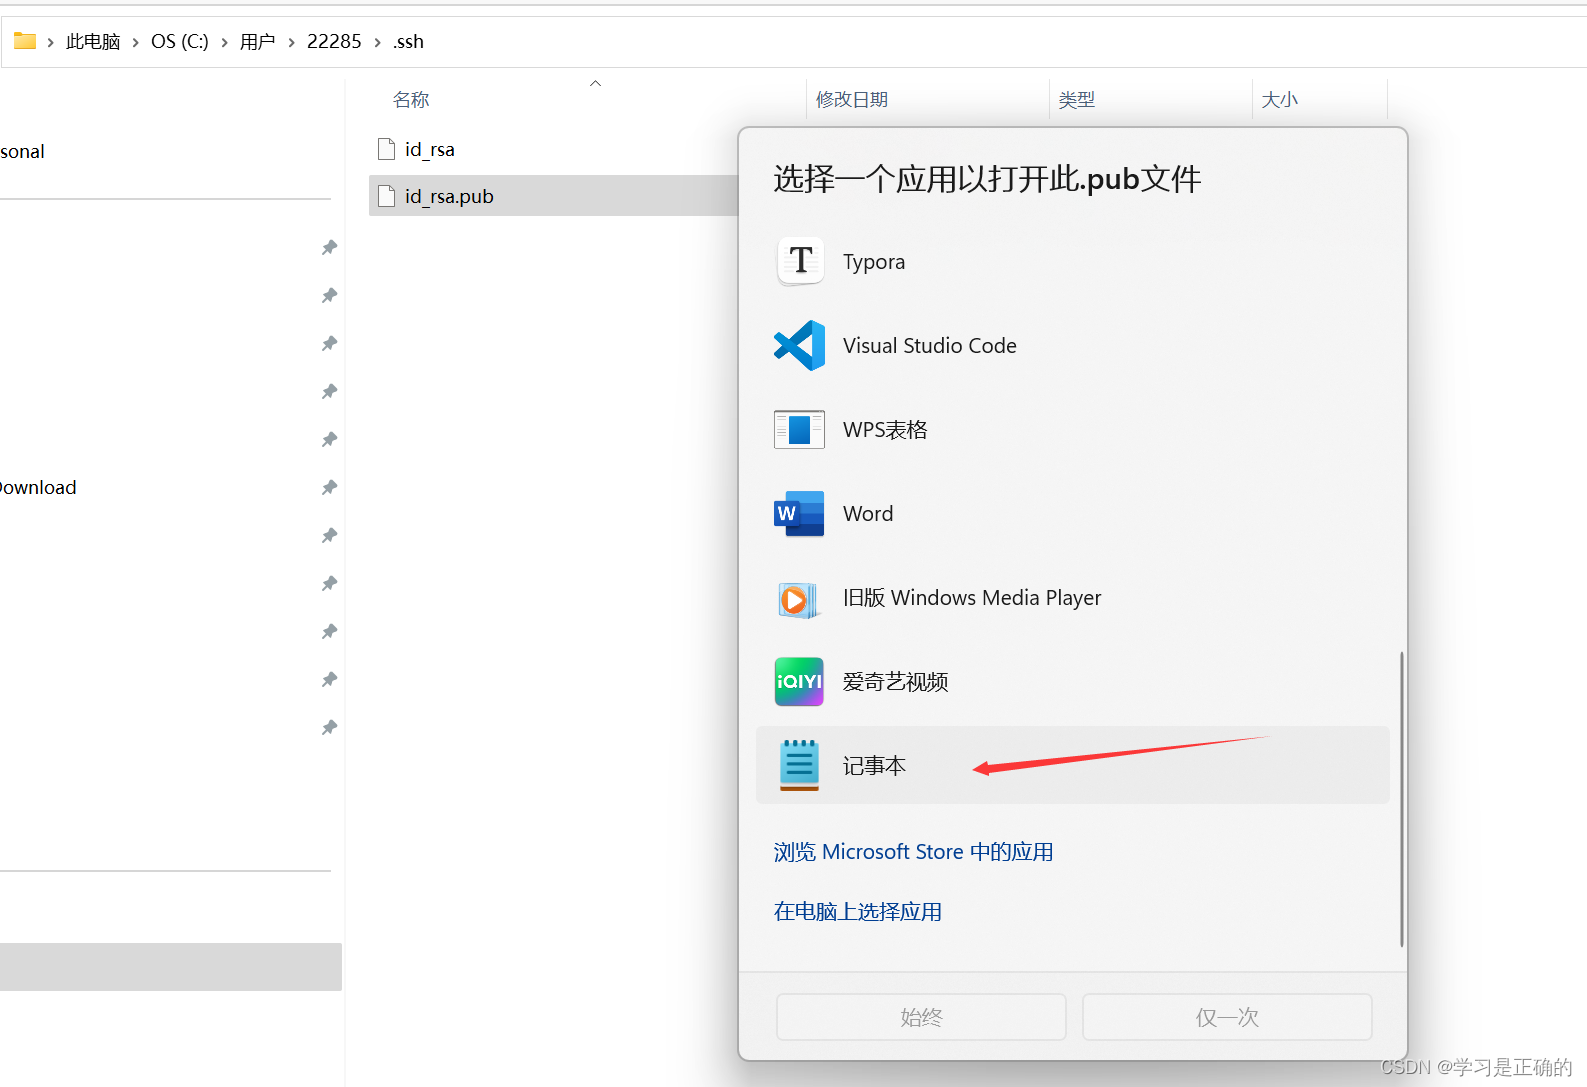This screenshot has width=1587, height=1087.
Task: Pick 旧版 Windows Media Player entry
Action: pyautogui.click(x=1072, y=597)
